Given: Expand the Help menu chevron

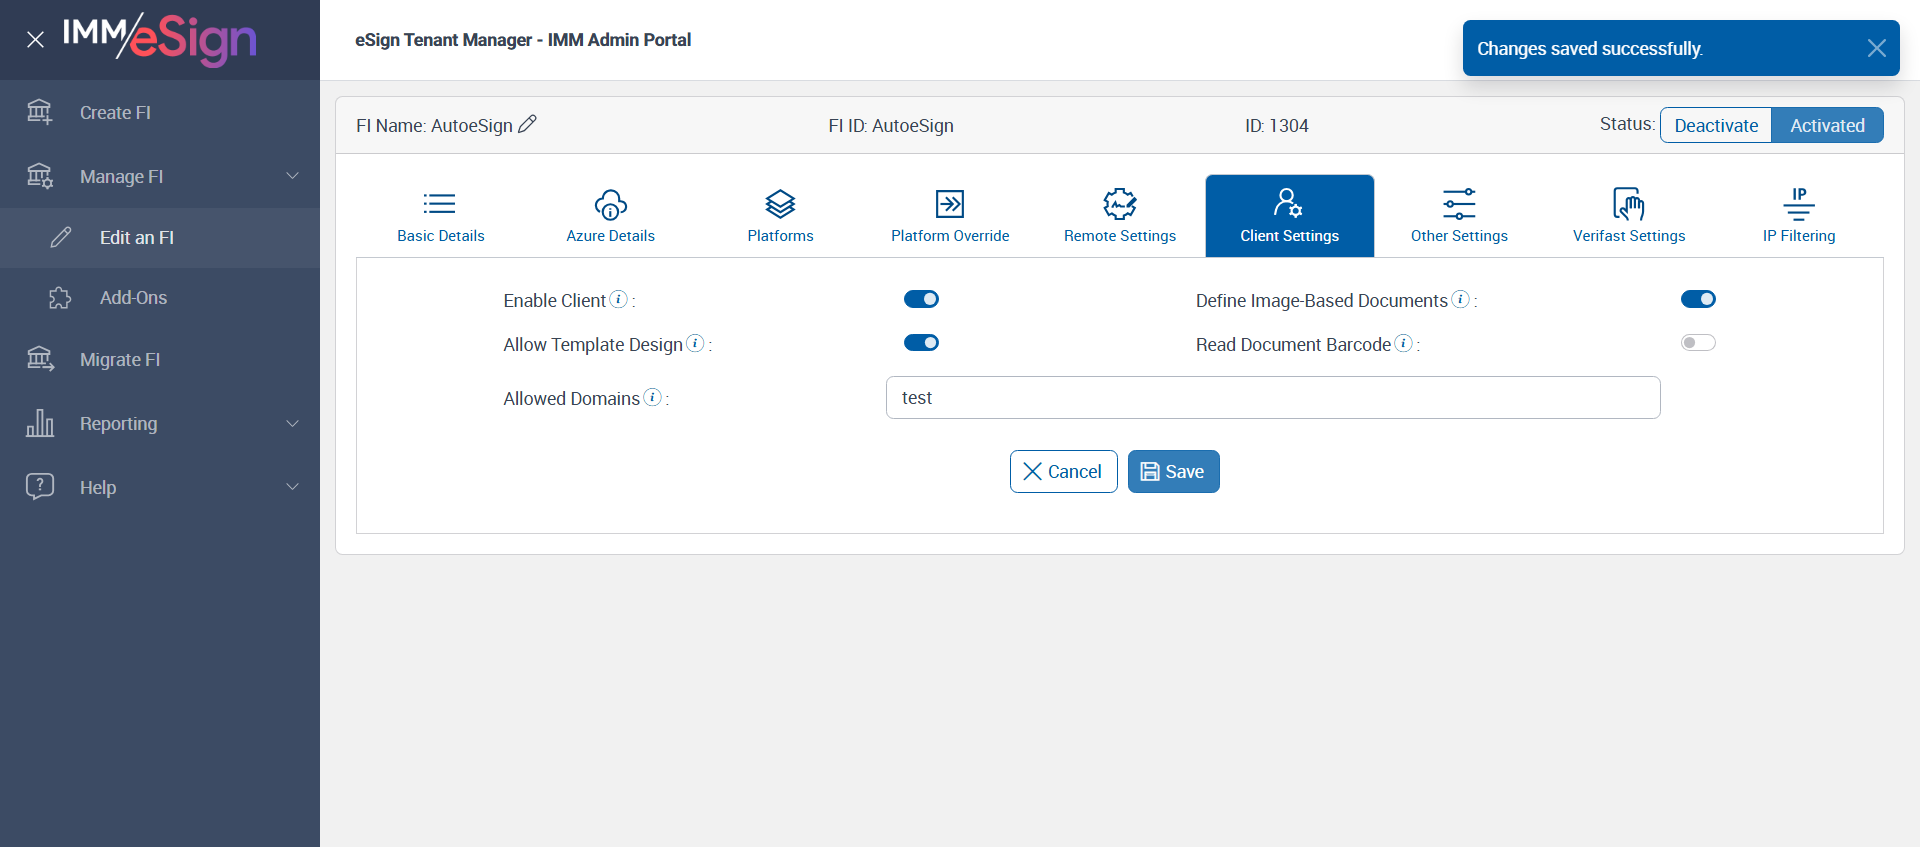Looking at the screenshot, I should 293,487.
